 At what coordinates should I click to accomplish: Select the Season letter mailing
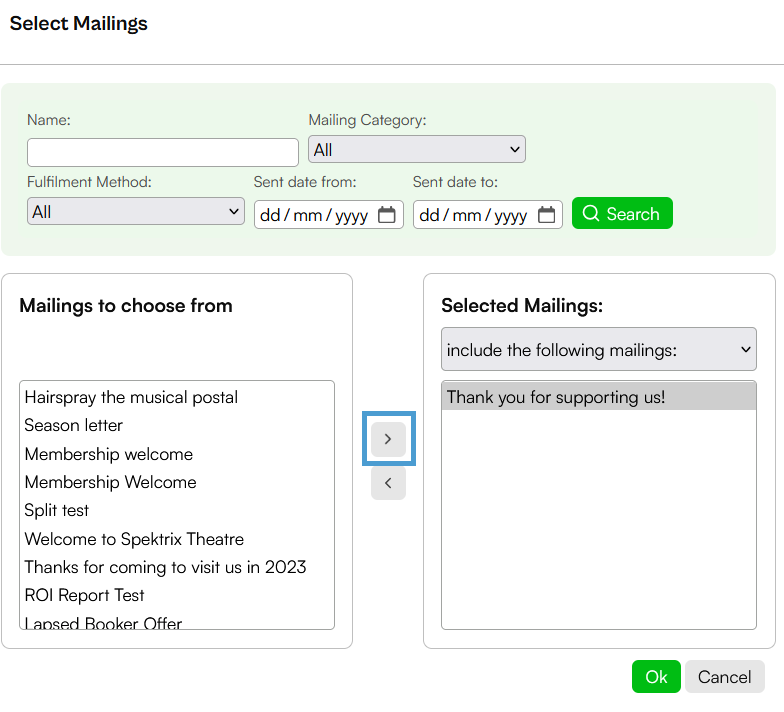coord(176,425)
